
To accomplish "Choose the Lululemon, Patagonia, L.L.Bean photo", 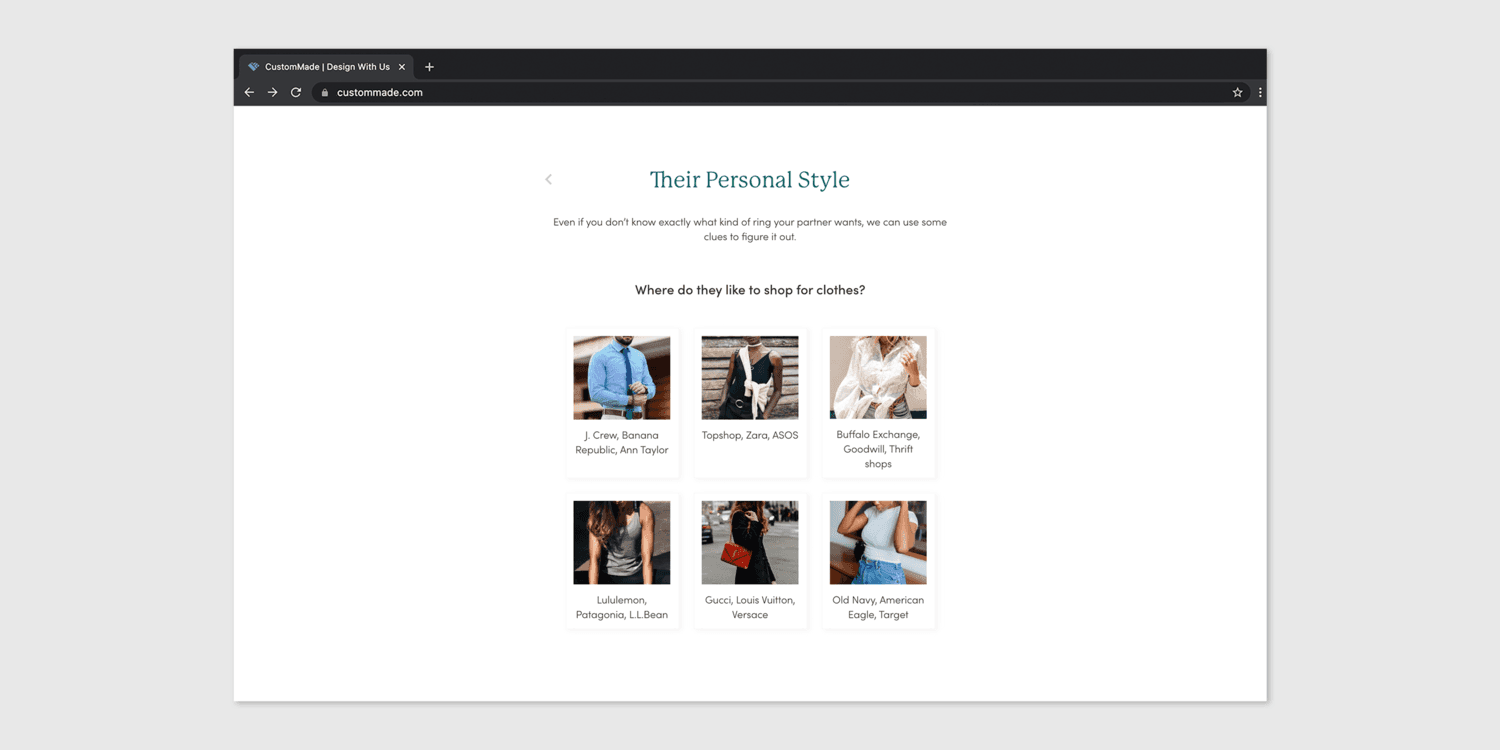I will pyautogui.click(x=622, y=542).
